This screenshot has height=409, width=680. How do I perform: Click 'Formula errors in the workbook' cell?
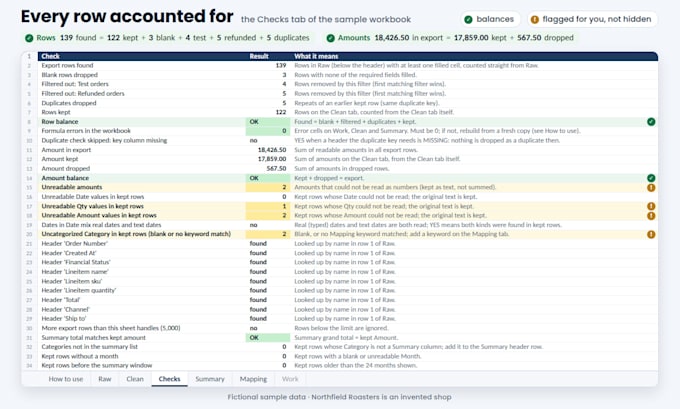click(142, 131)
